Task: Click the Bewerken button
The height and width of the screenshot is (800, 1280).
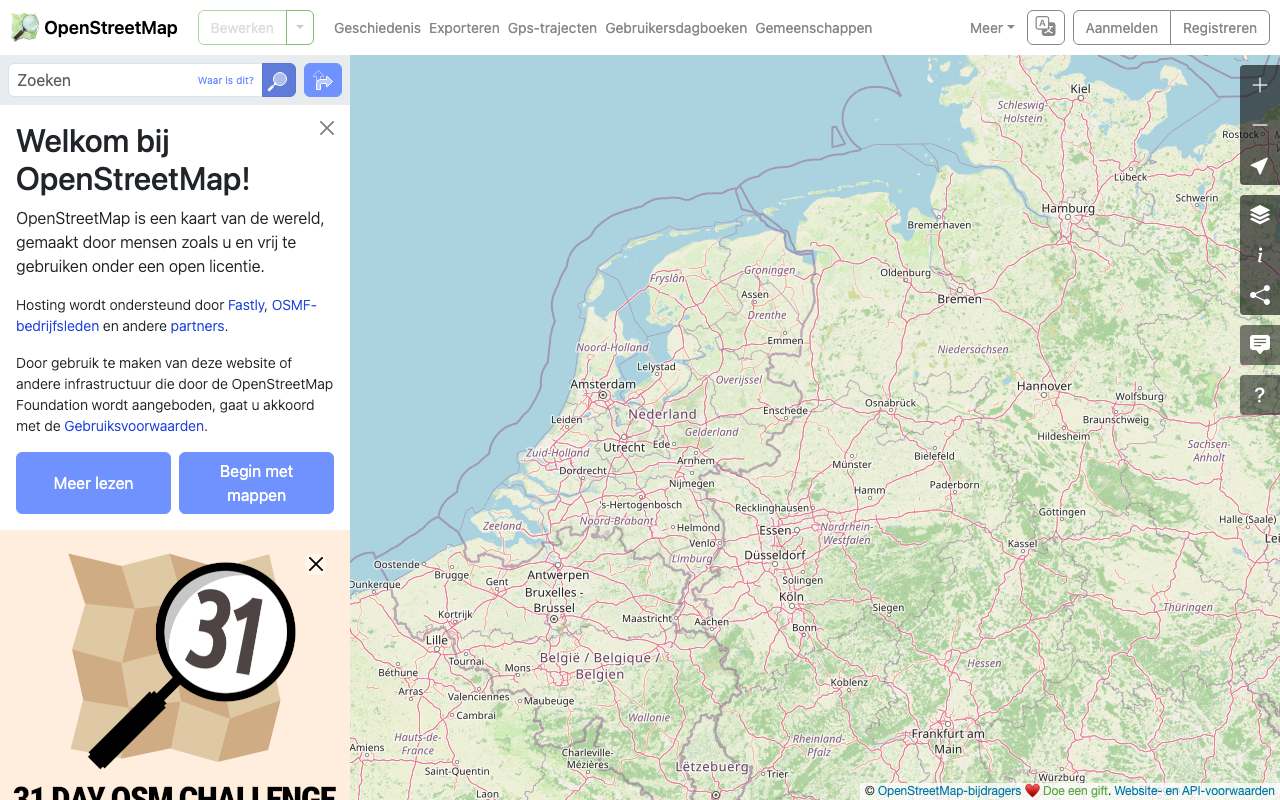Action: [242, 28]
